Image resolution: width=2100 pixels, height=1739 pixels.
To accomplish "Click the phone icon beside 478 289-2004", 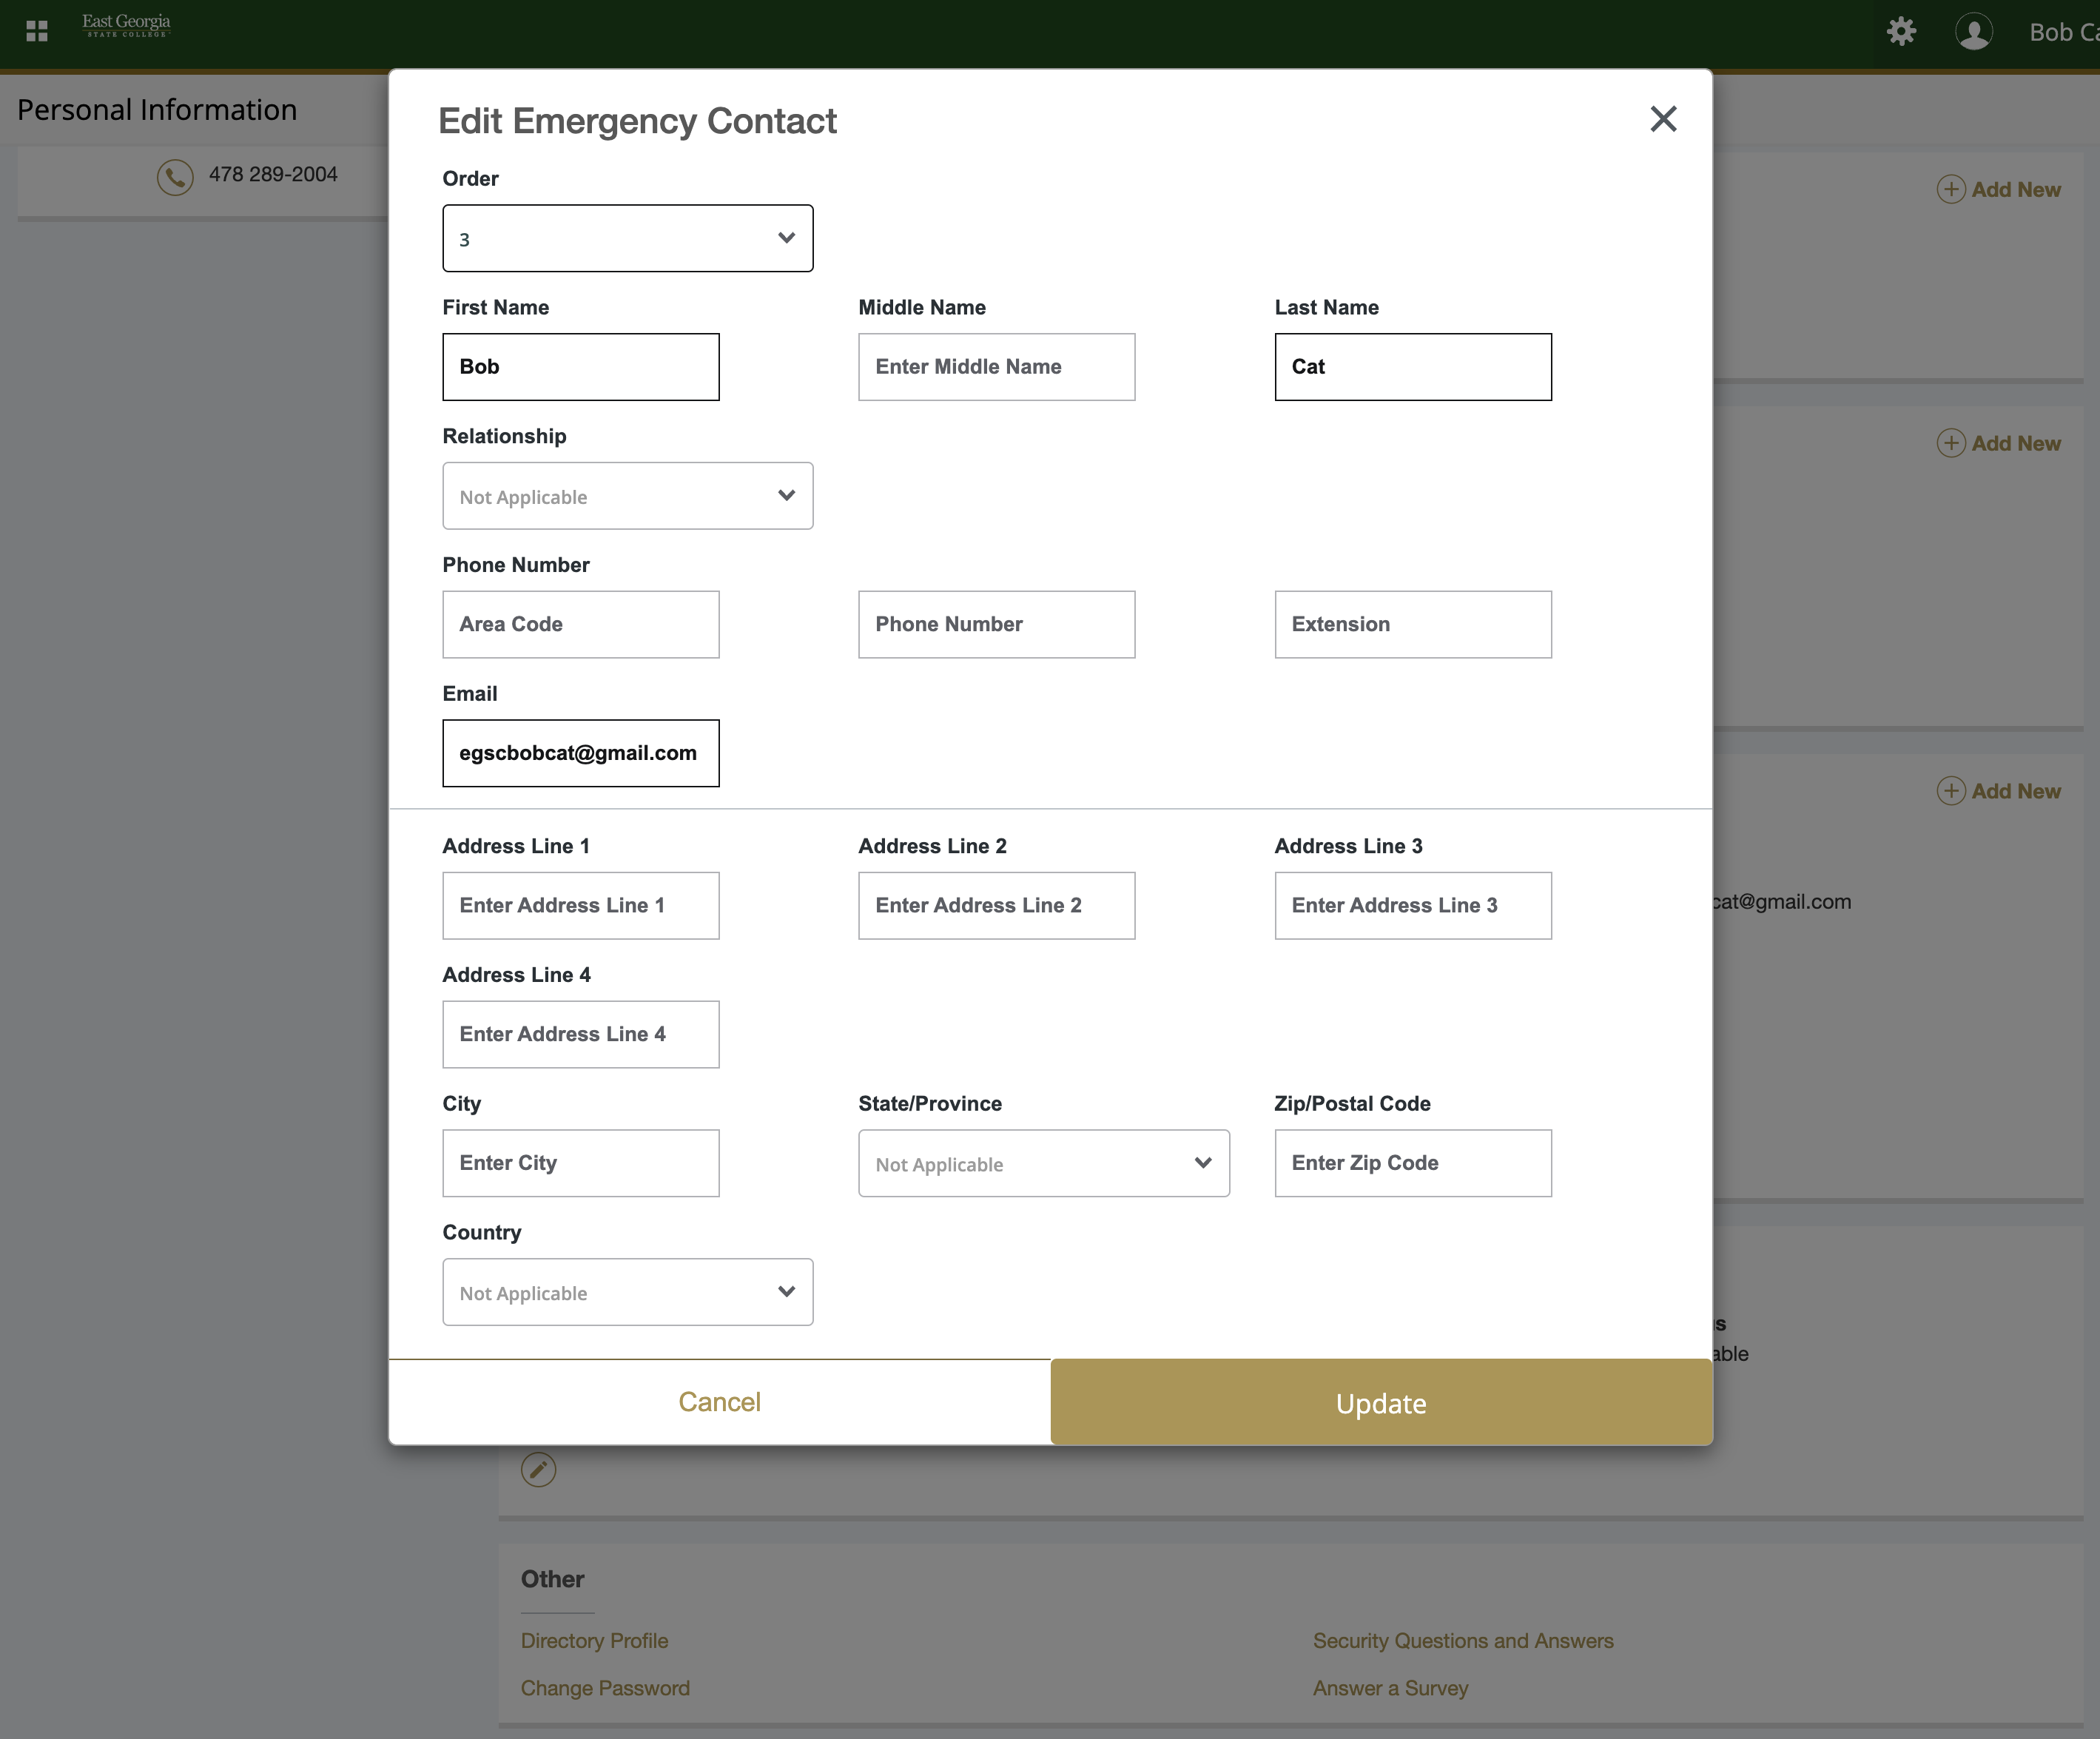I will coord(175,176).
